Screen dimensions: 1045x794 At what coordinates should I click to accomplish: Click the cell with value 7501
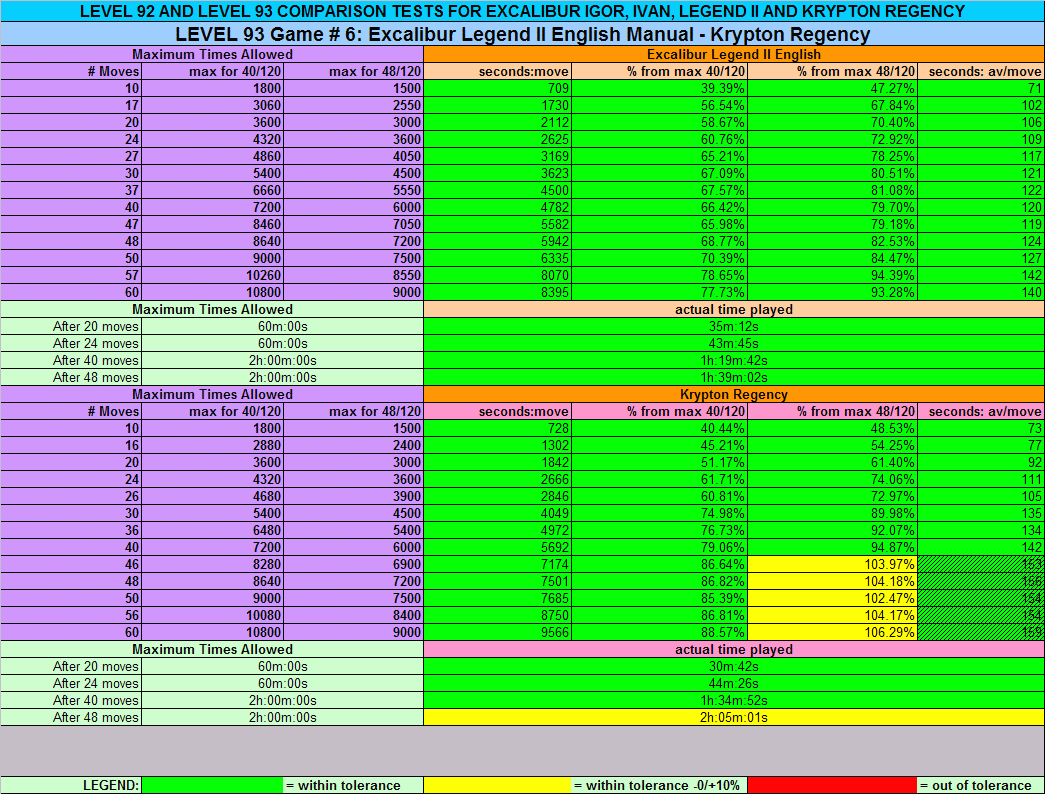point(497,581)
